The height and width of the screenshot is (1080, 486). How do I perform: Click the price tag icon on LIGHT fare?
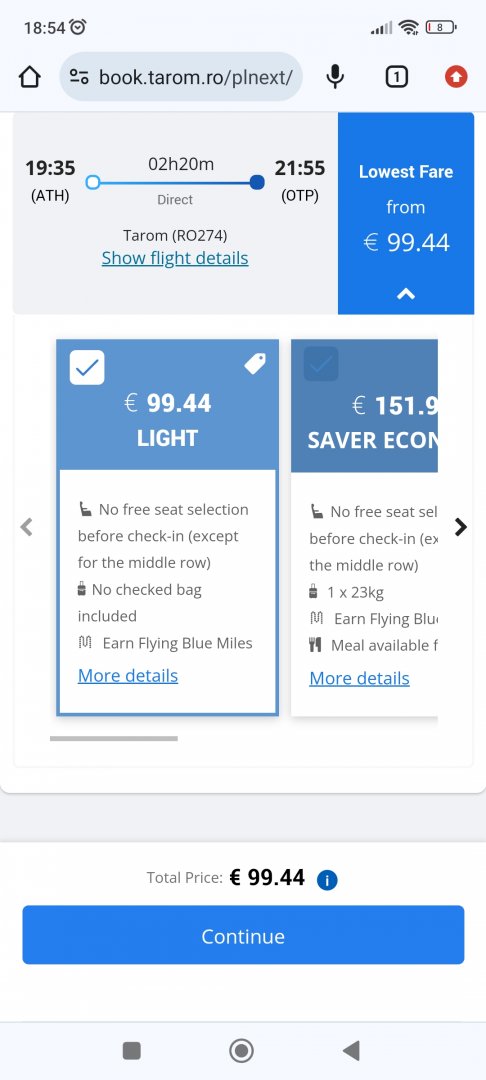click(255, 364)
